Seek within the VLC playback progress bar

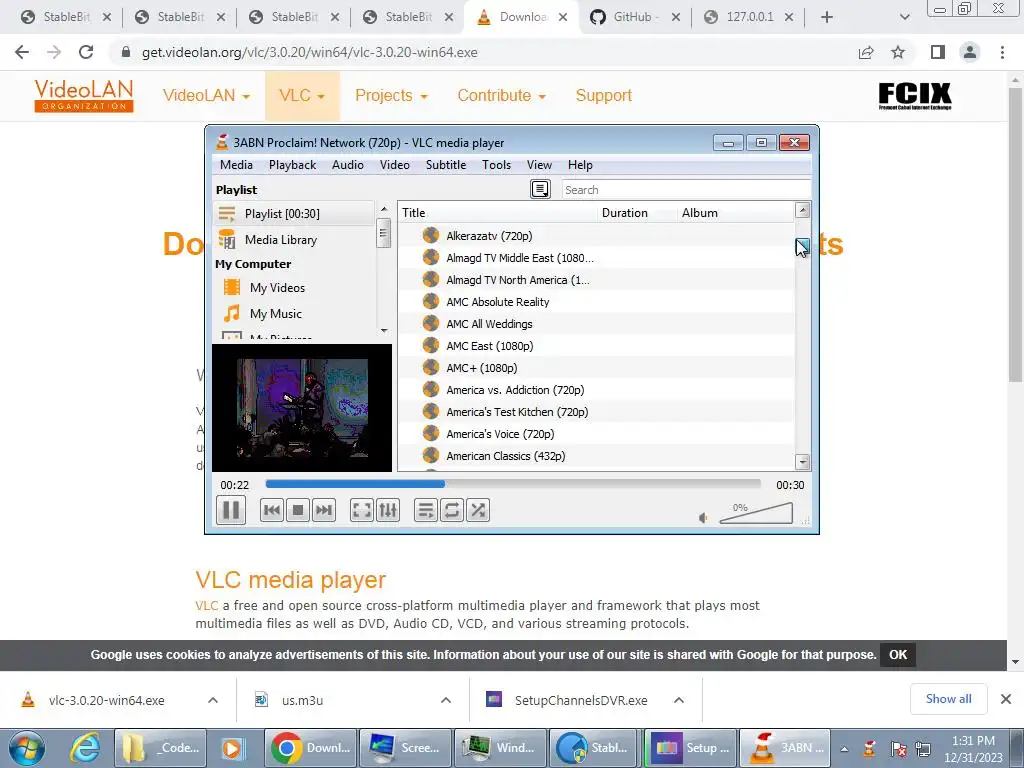pos(513,485)
